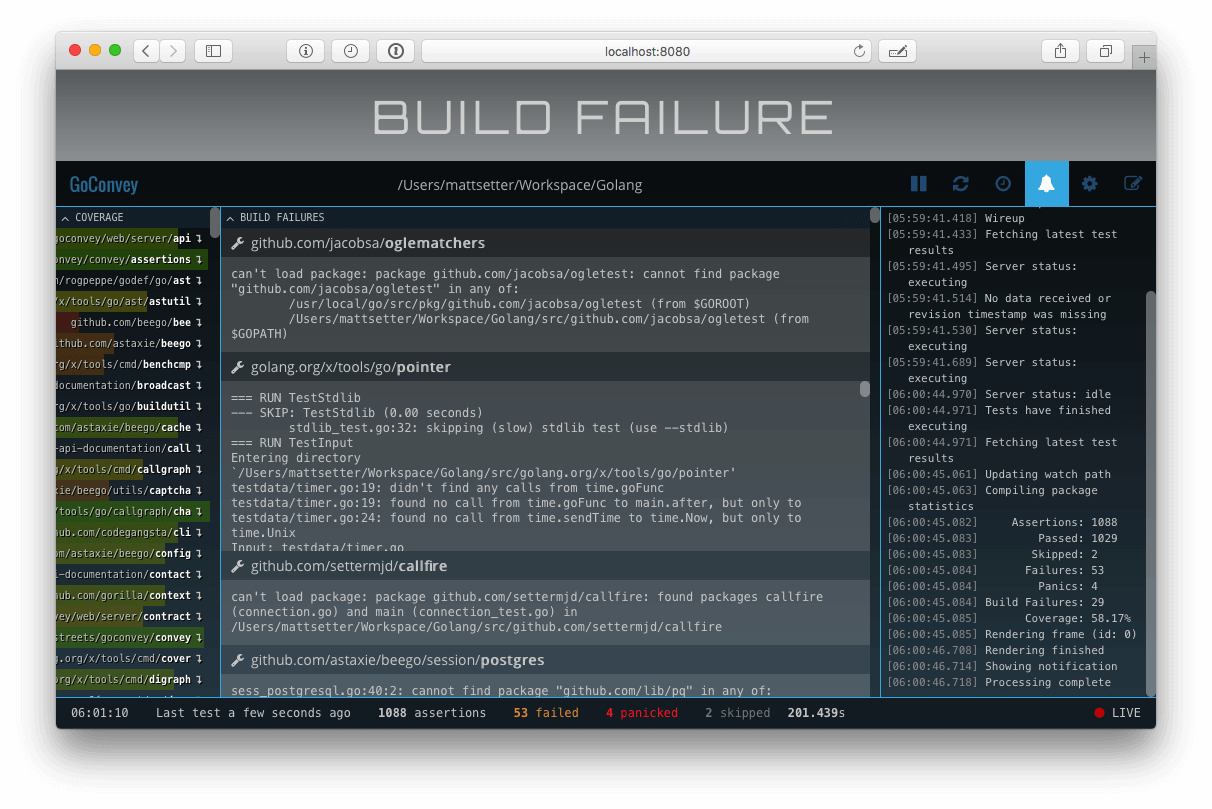The image size is (1212, 809).
Task: Open the Safari share menu
Action: [x=1060, y=51]
